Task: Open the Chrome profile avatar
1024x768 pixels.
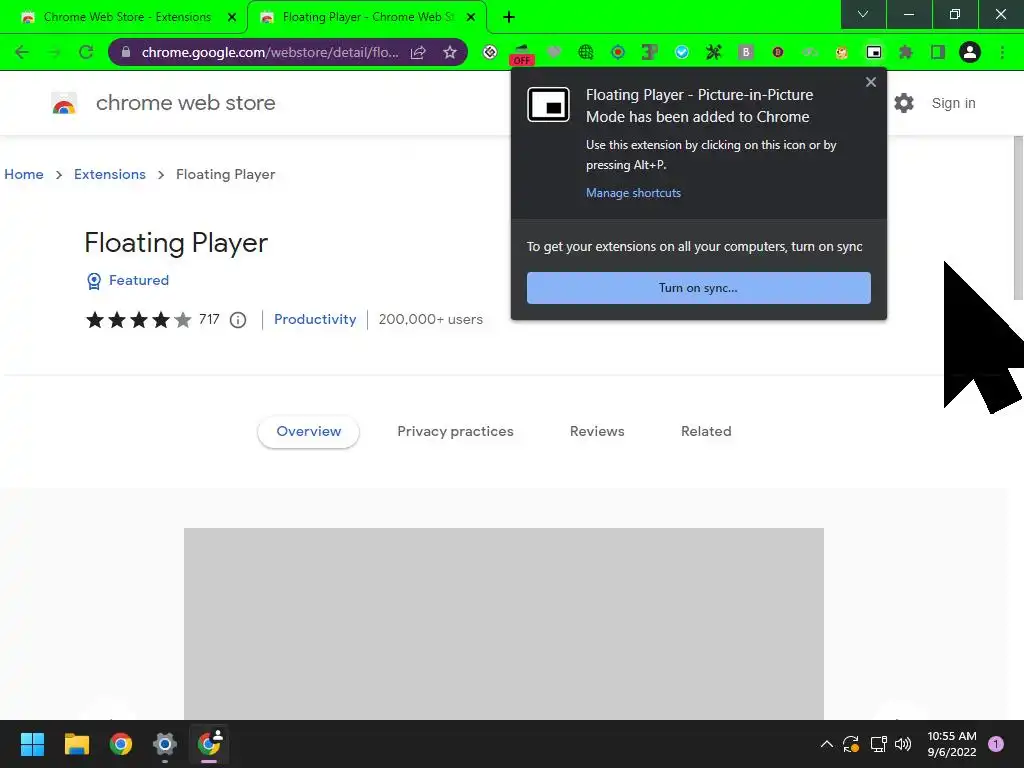Action: pos(970,52)
